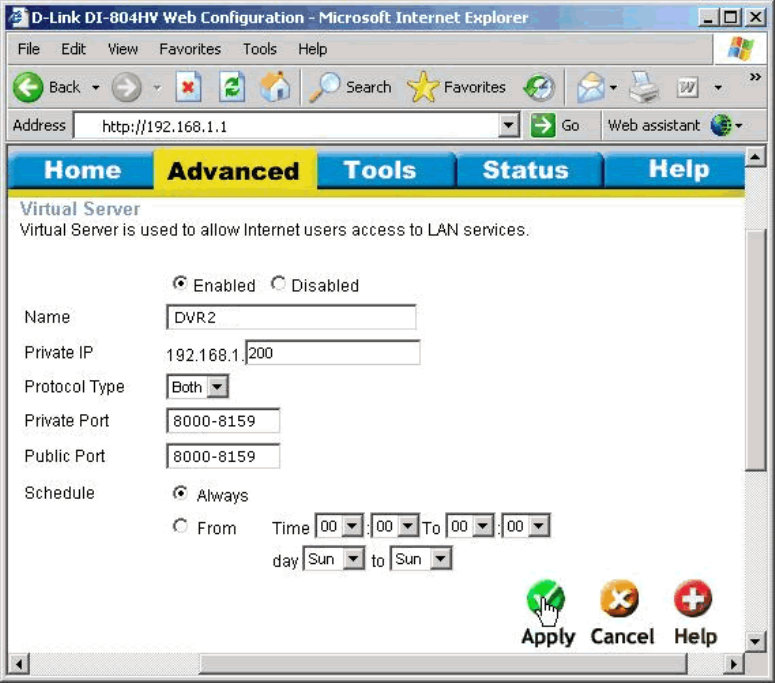Stop page loading with red X icon
The image size is (775, 683).
pyautogui.click(x=188, y=87)
